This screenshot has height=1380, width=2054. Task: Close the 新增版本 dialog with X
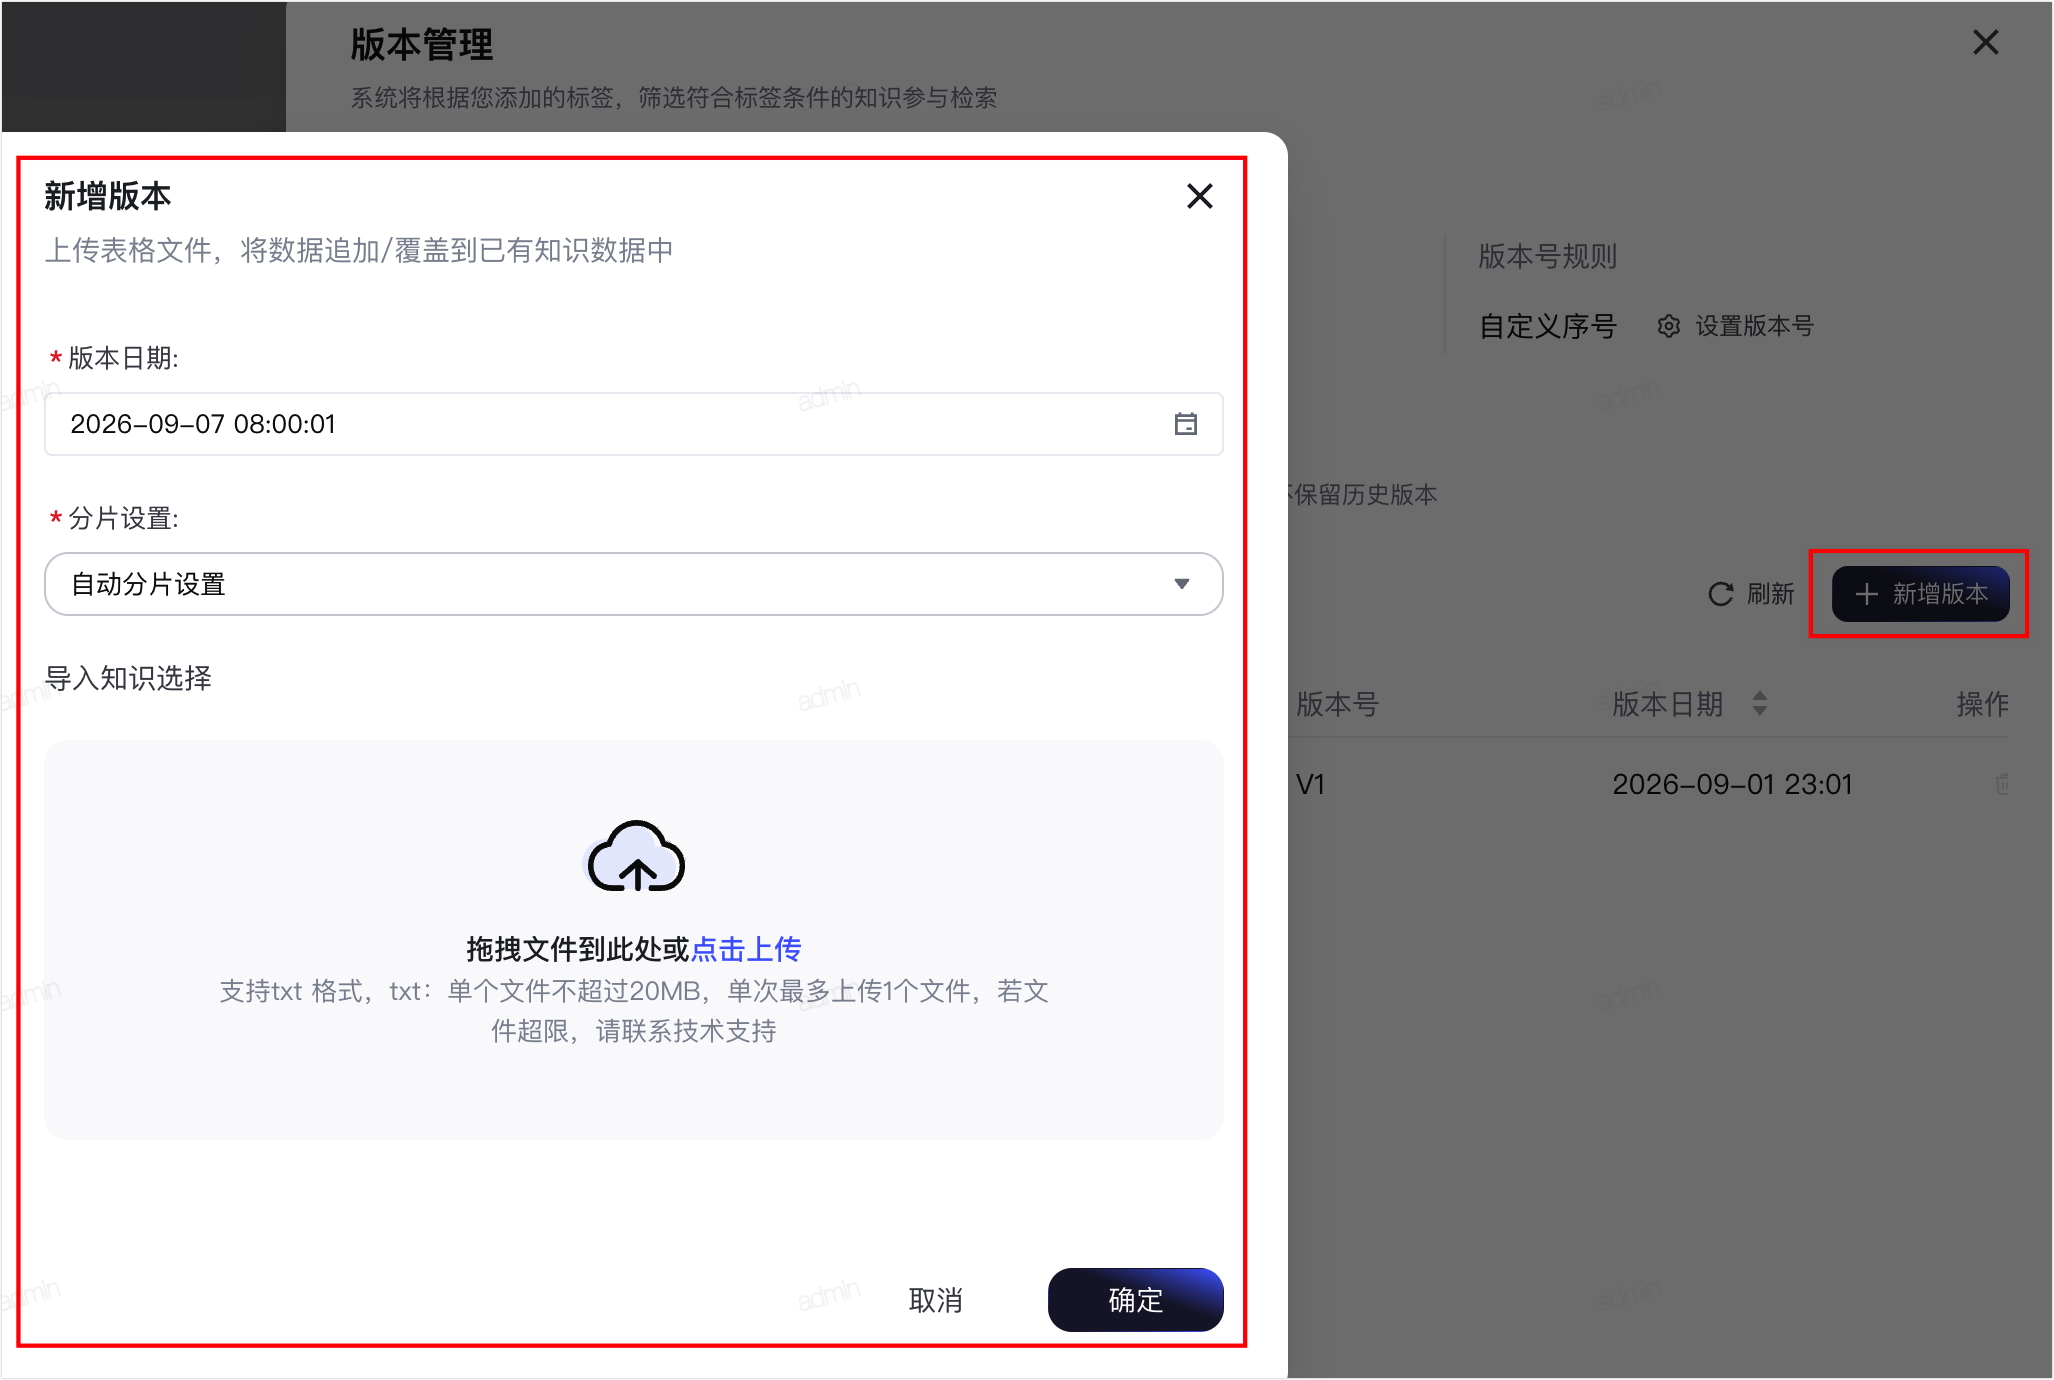tap(1199, 196)
